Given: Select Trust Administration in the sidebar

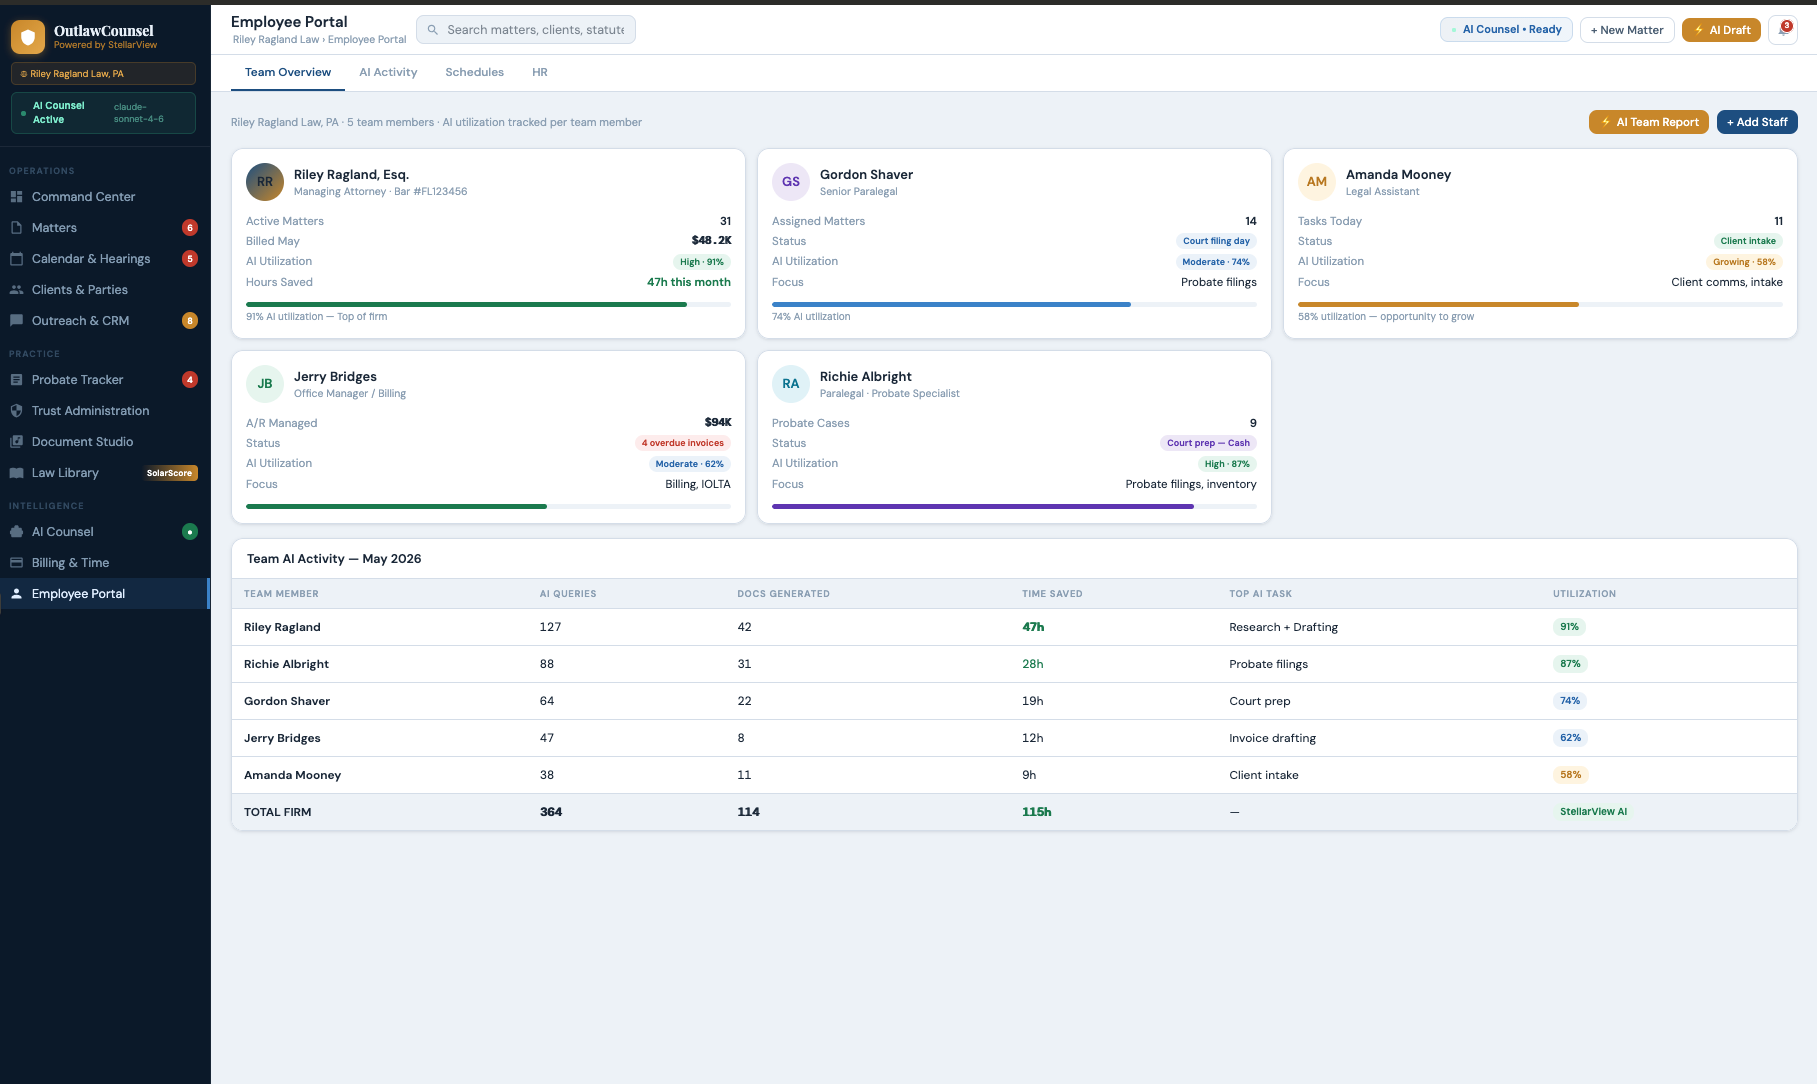Looking at the screenshot, I should [88, 410].
